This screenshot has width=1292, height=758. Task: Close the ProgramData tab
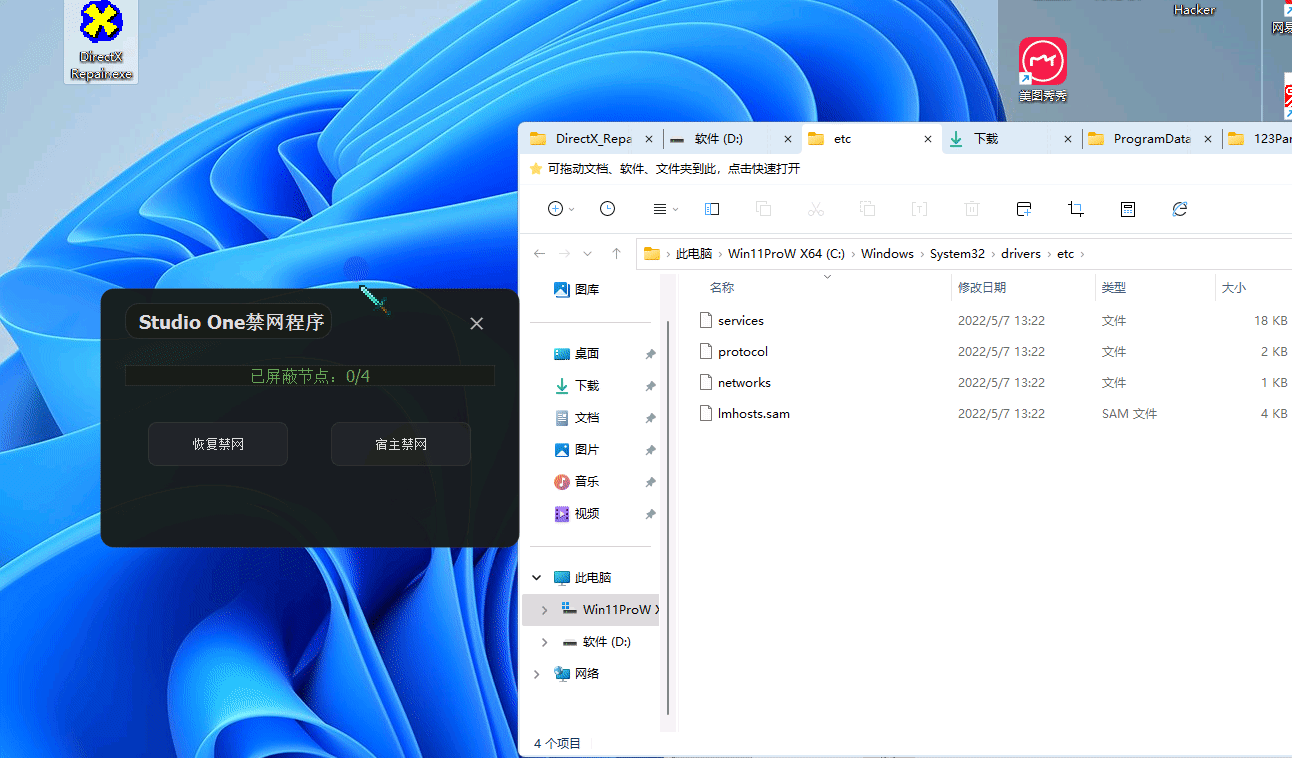pyautogui.click(x=1208, y=139)
